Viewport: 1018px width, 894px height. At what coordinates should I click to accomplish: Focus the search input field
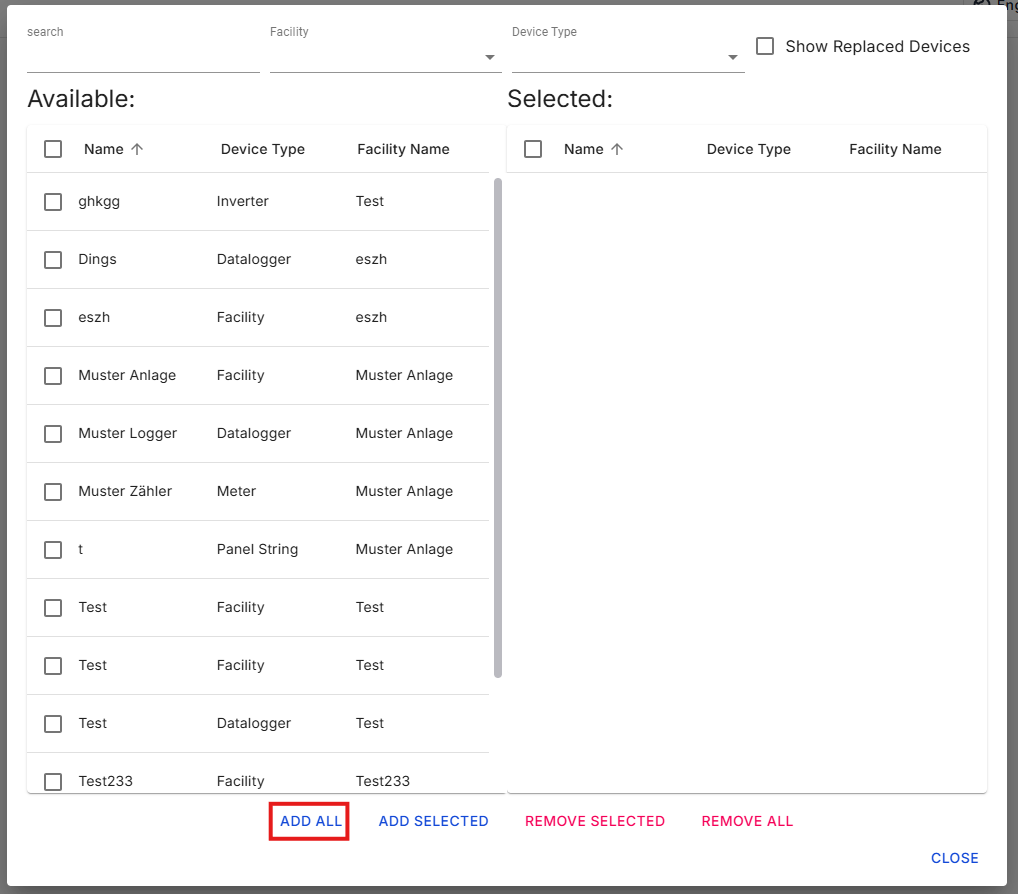tap(143, 57)
